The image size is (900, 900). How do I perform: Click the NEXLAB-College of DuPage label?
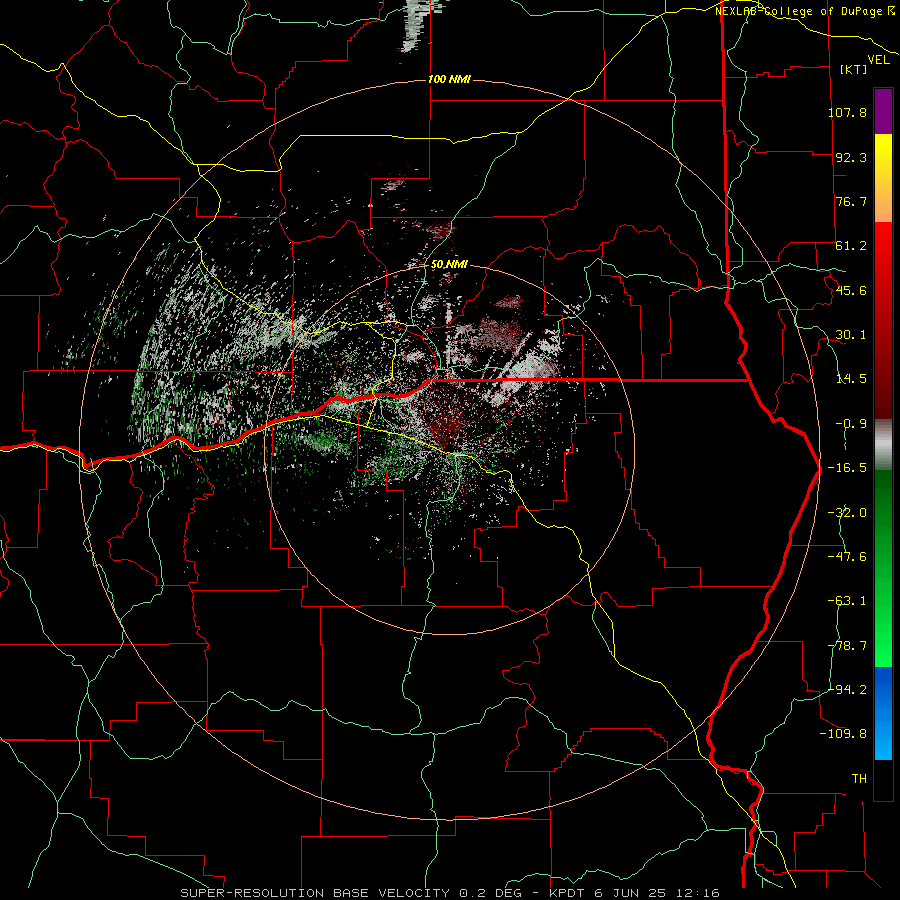804,11
